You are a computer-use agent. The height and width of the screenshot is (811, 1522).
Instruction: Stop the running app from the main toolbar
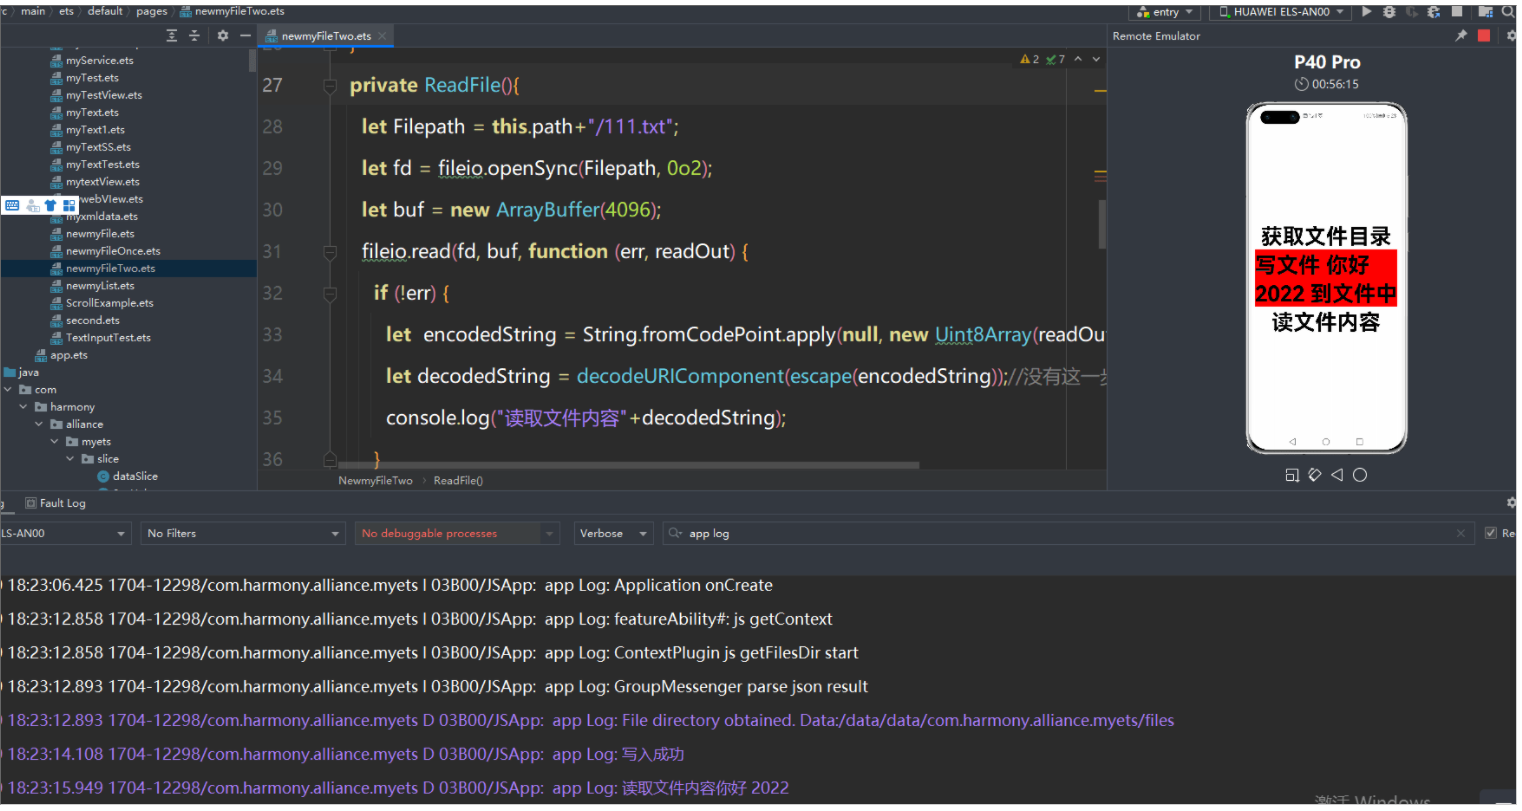[1457, 12]
